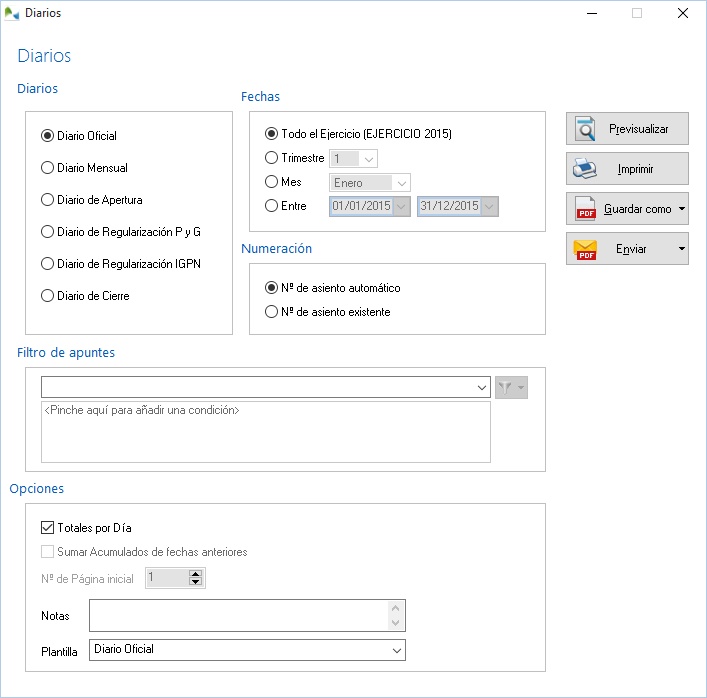Screen dimensions: 707x698
Task: Click the Notas text field
Action: [x=238, y=616]
